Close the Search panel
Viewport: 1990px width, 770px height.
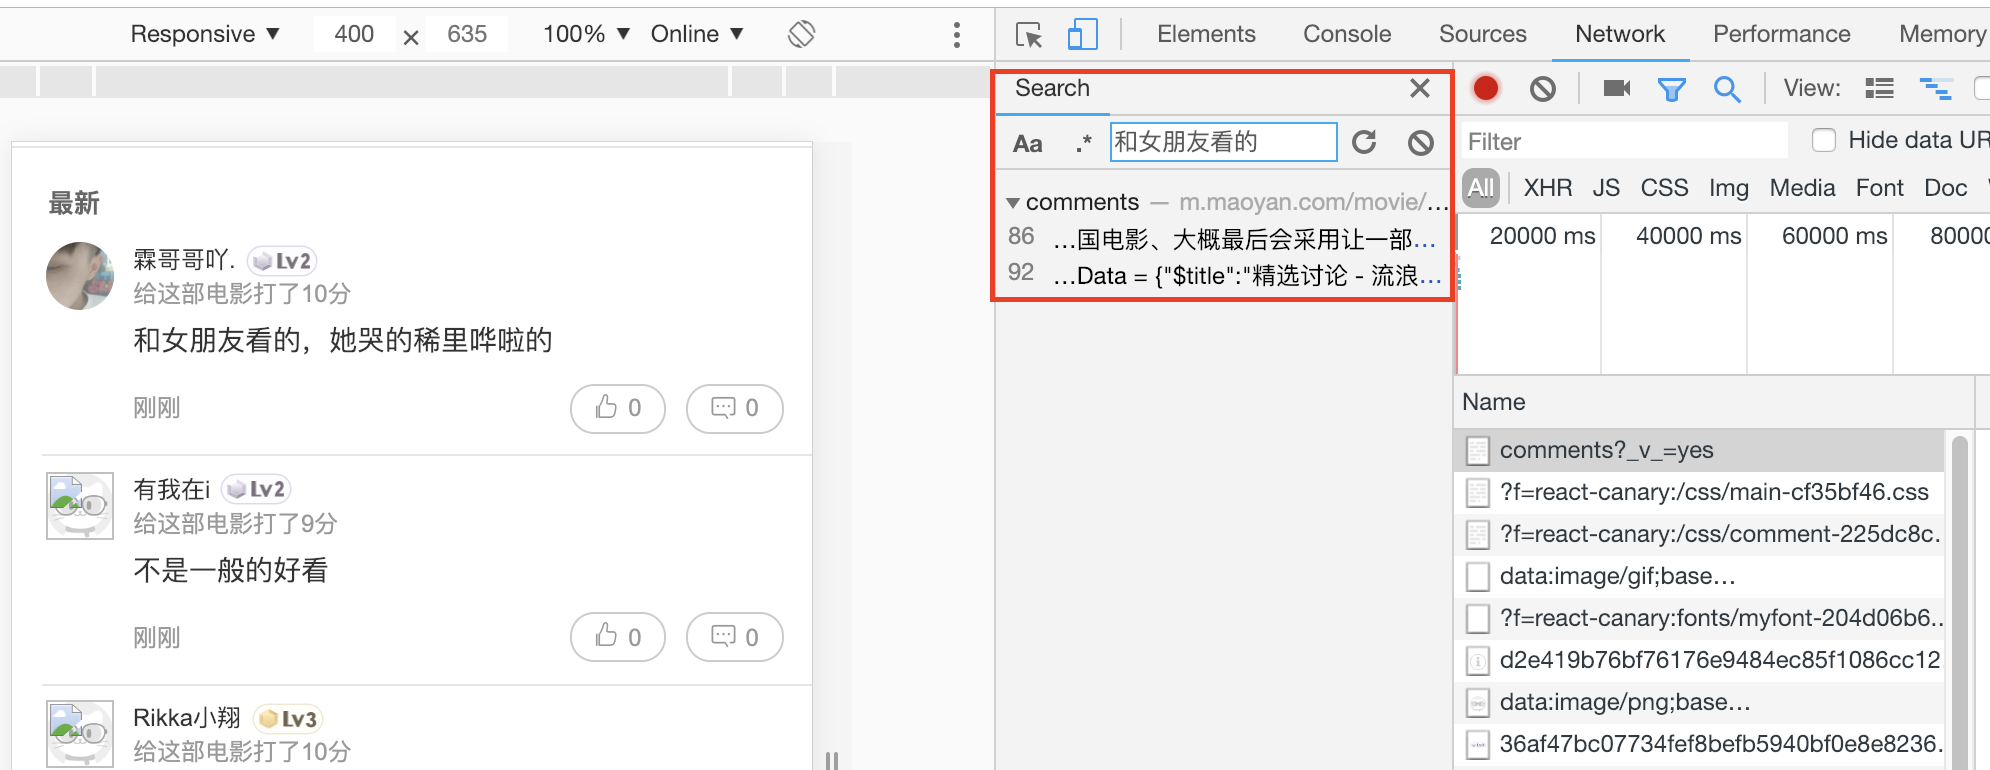(1420, 88)
